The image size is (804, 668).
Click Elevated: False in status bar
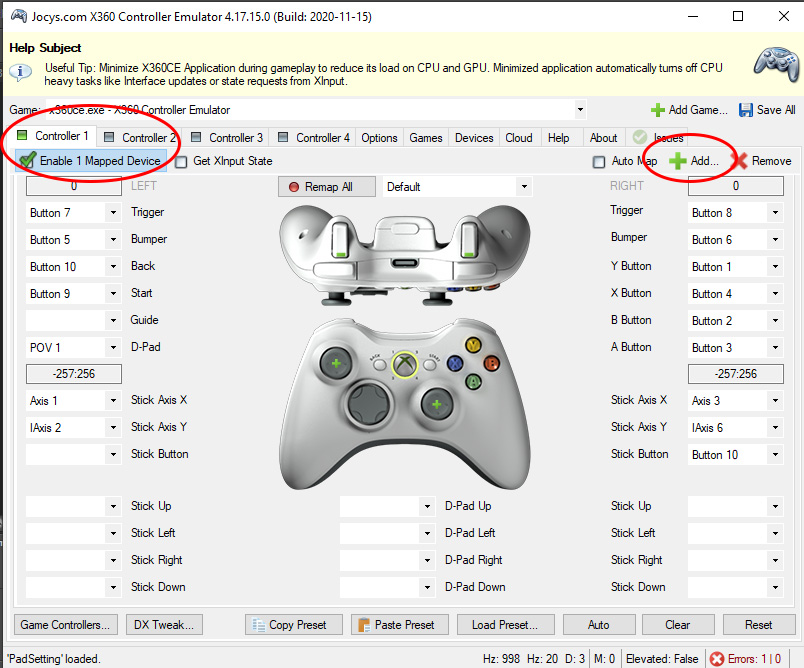point(662,659)
